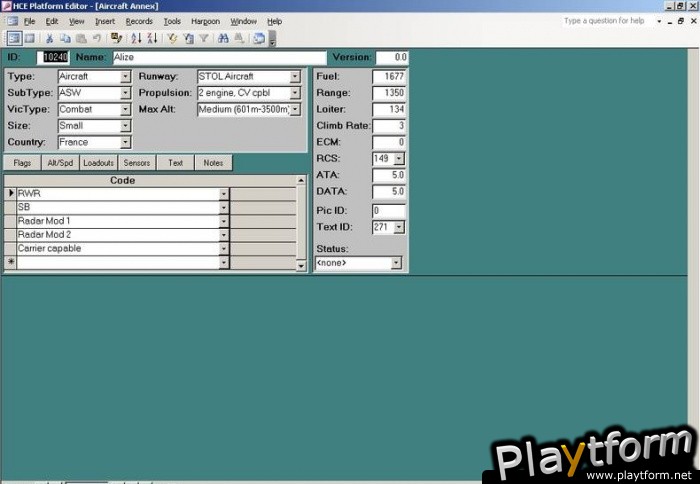The image size is (700, 484).
Task: Open the Notes tab
Action: tap(213, 163)
